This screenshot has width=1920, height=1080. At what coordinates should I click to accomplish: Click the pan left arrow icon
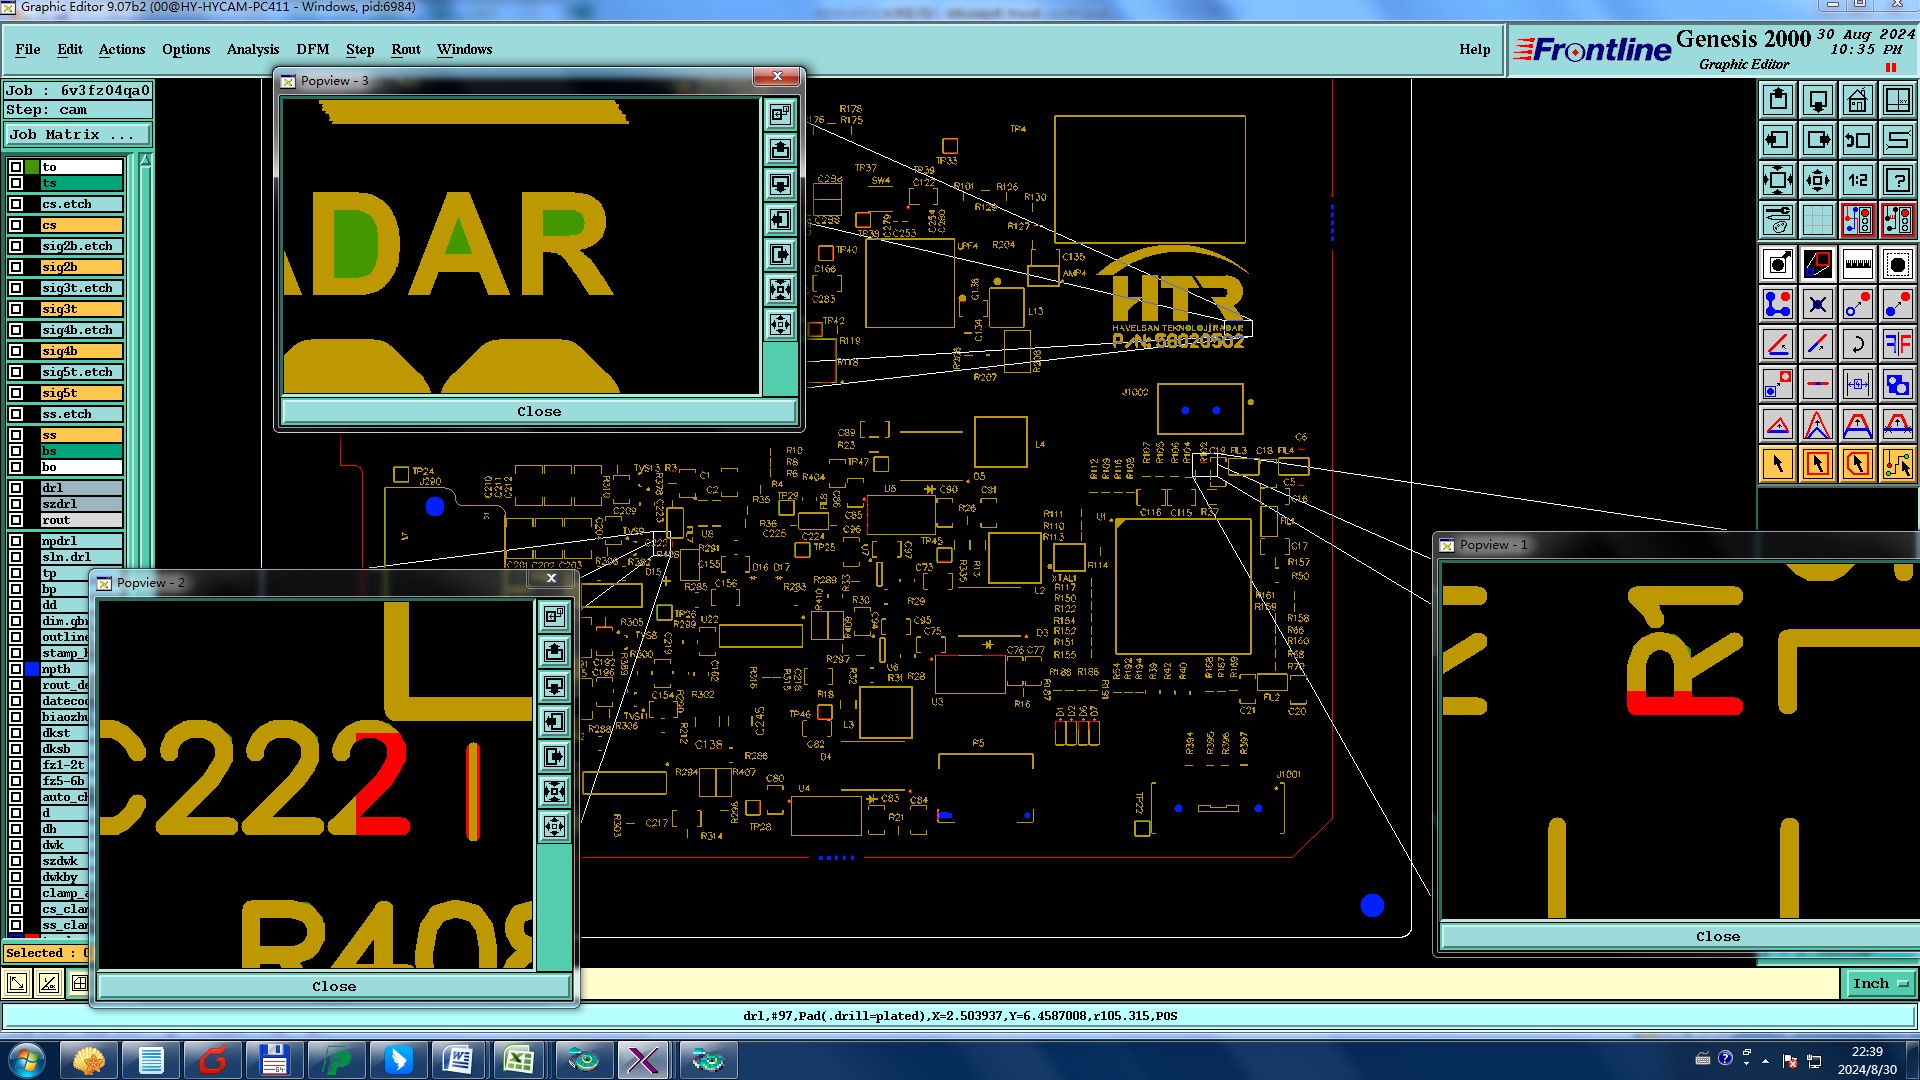coord(1778,140)
